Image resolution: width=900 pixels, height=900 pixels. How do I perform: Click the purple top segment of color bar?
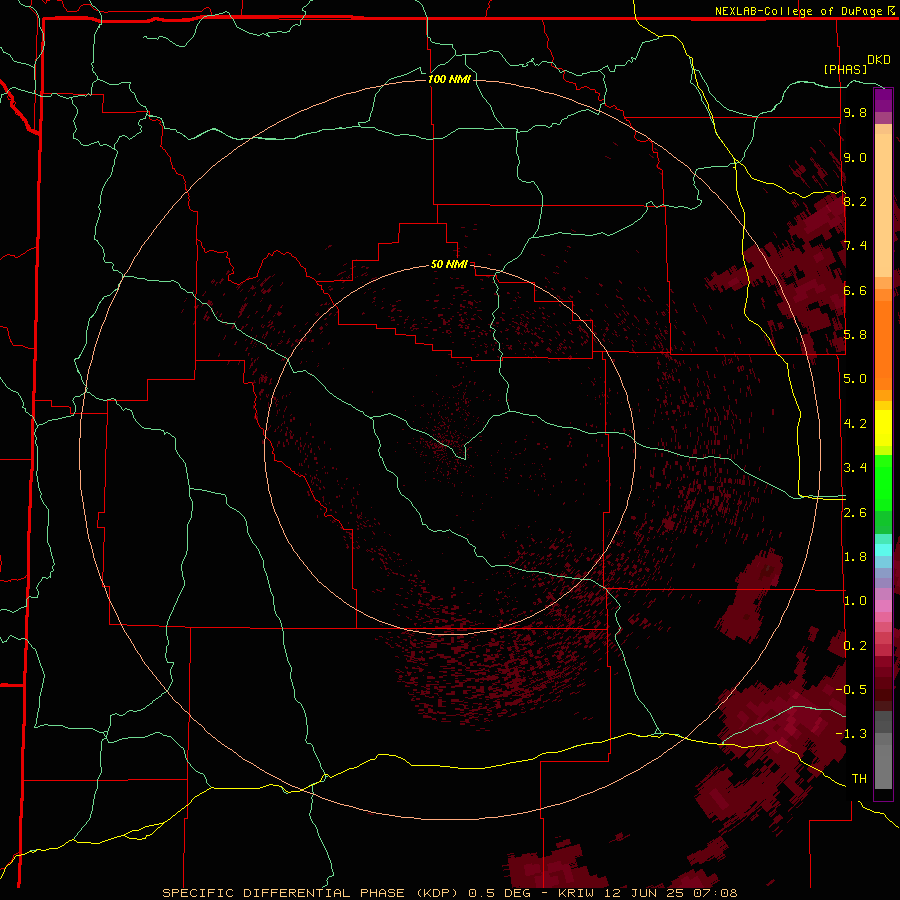pos(883,100)
